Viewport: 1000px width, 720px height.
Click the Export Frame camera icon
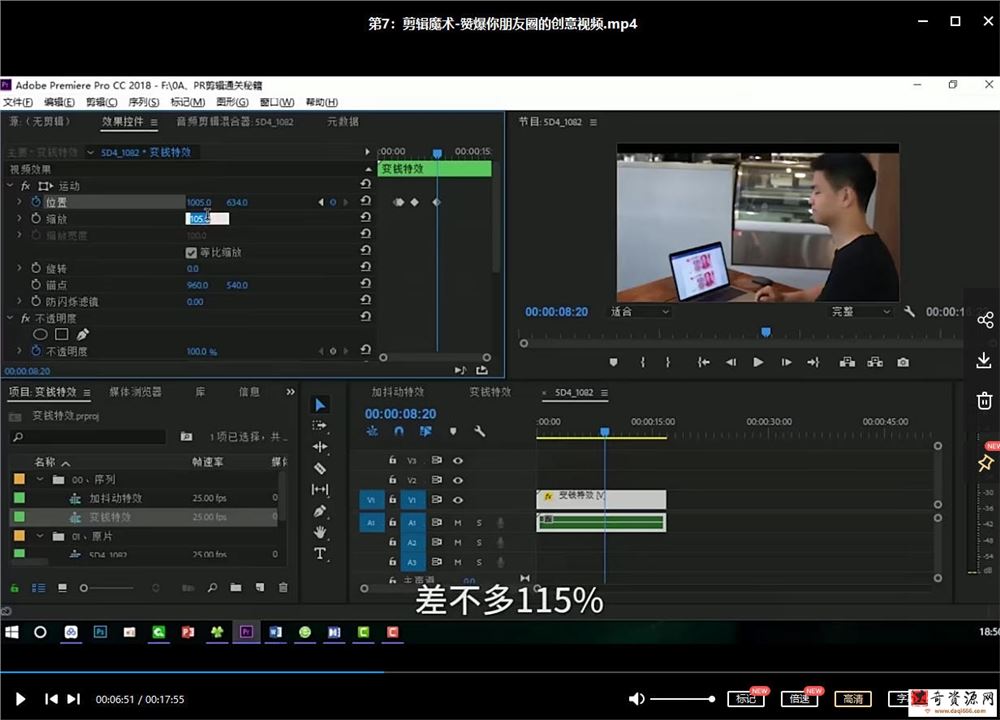point(903,362)
